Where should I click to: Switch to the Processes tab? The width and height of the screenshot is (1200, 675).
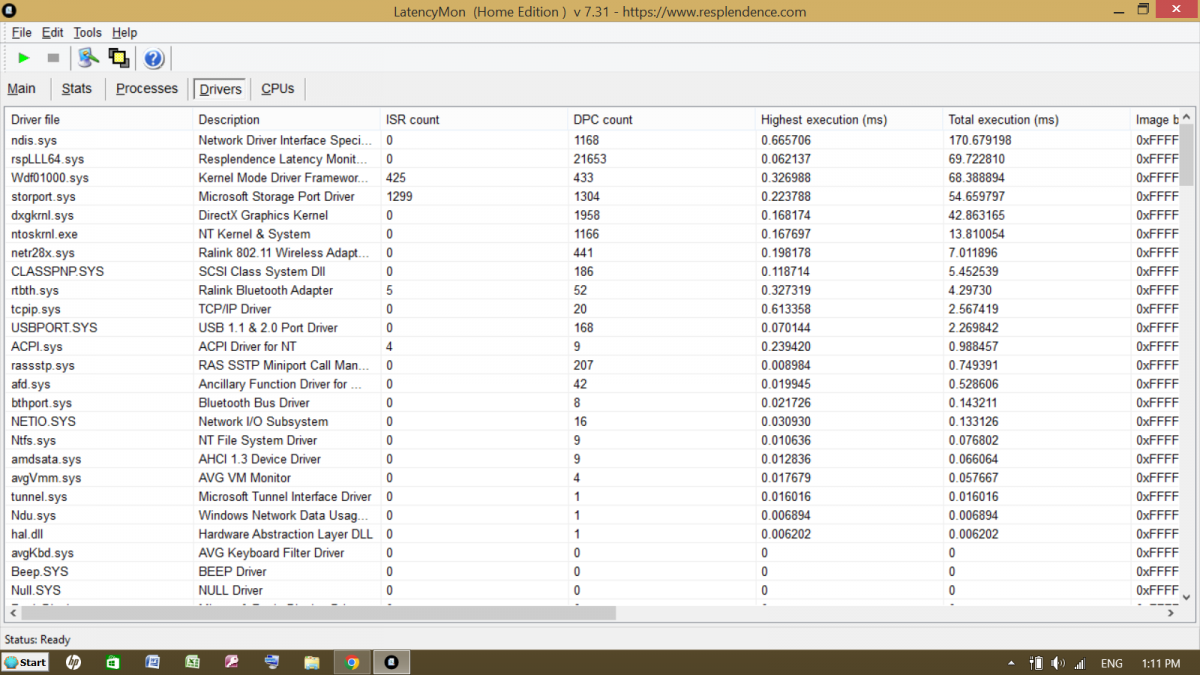(147, 89)
